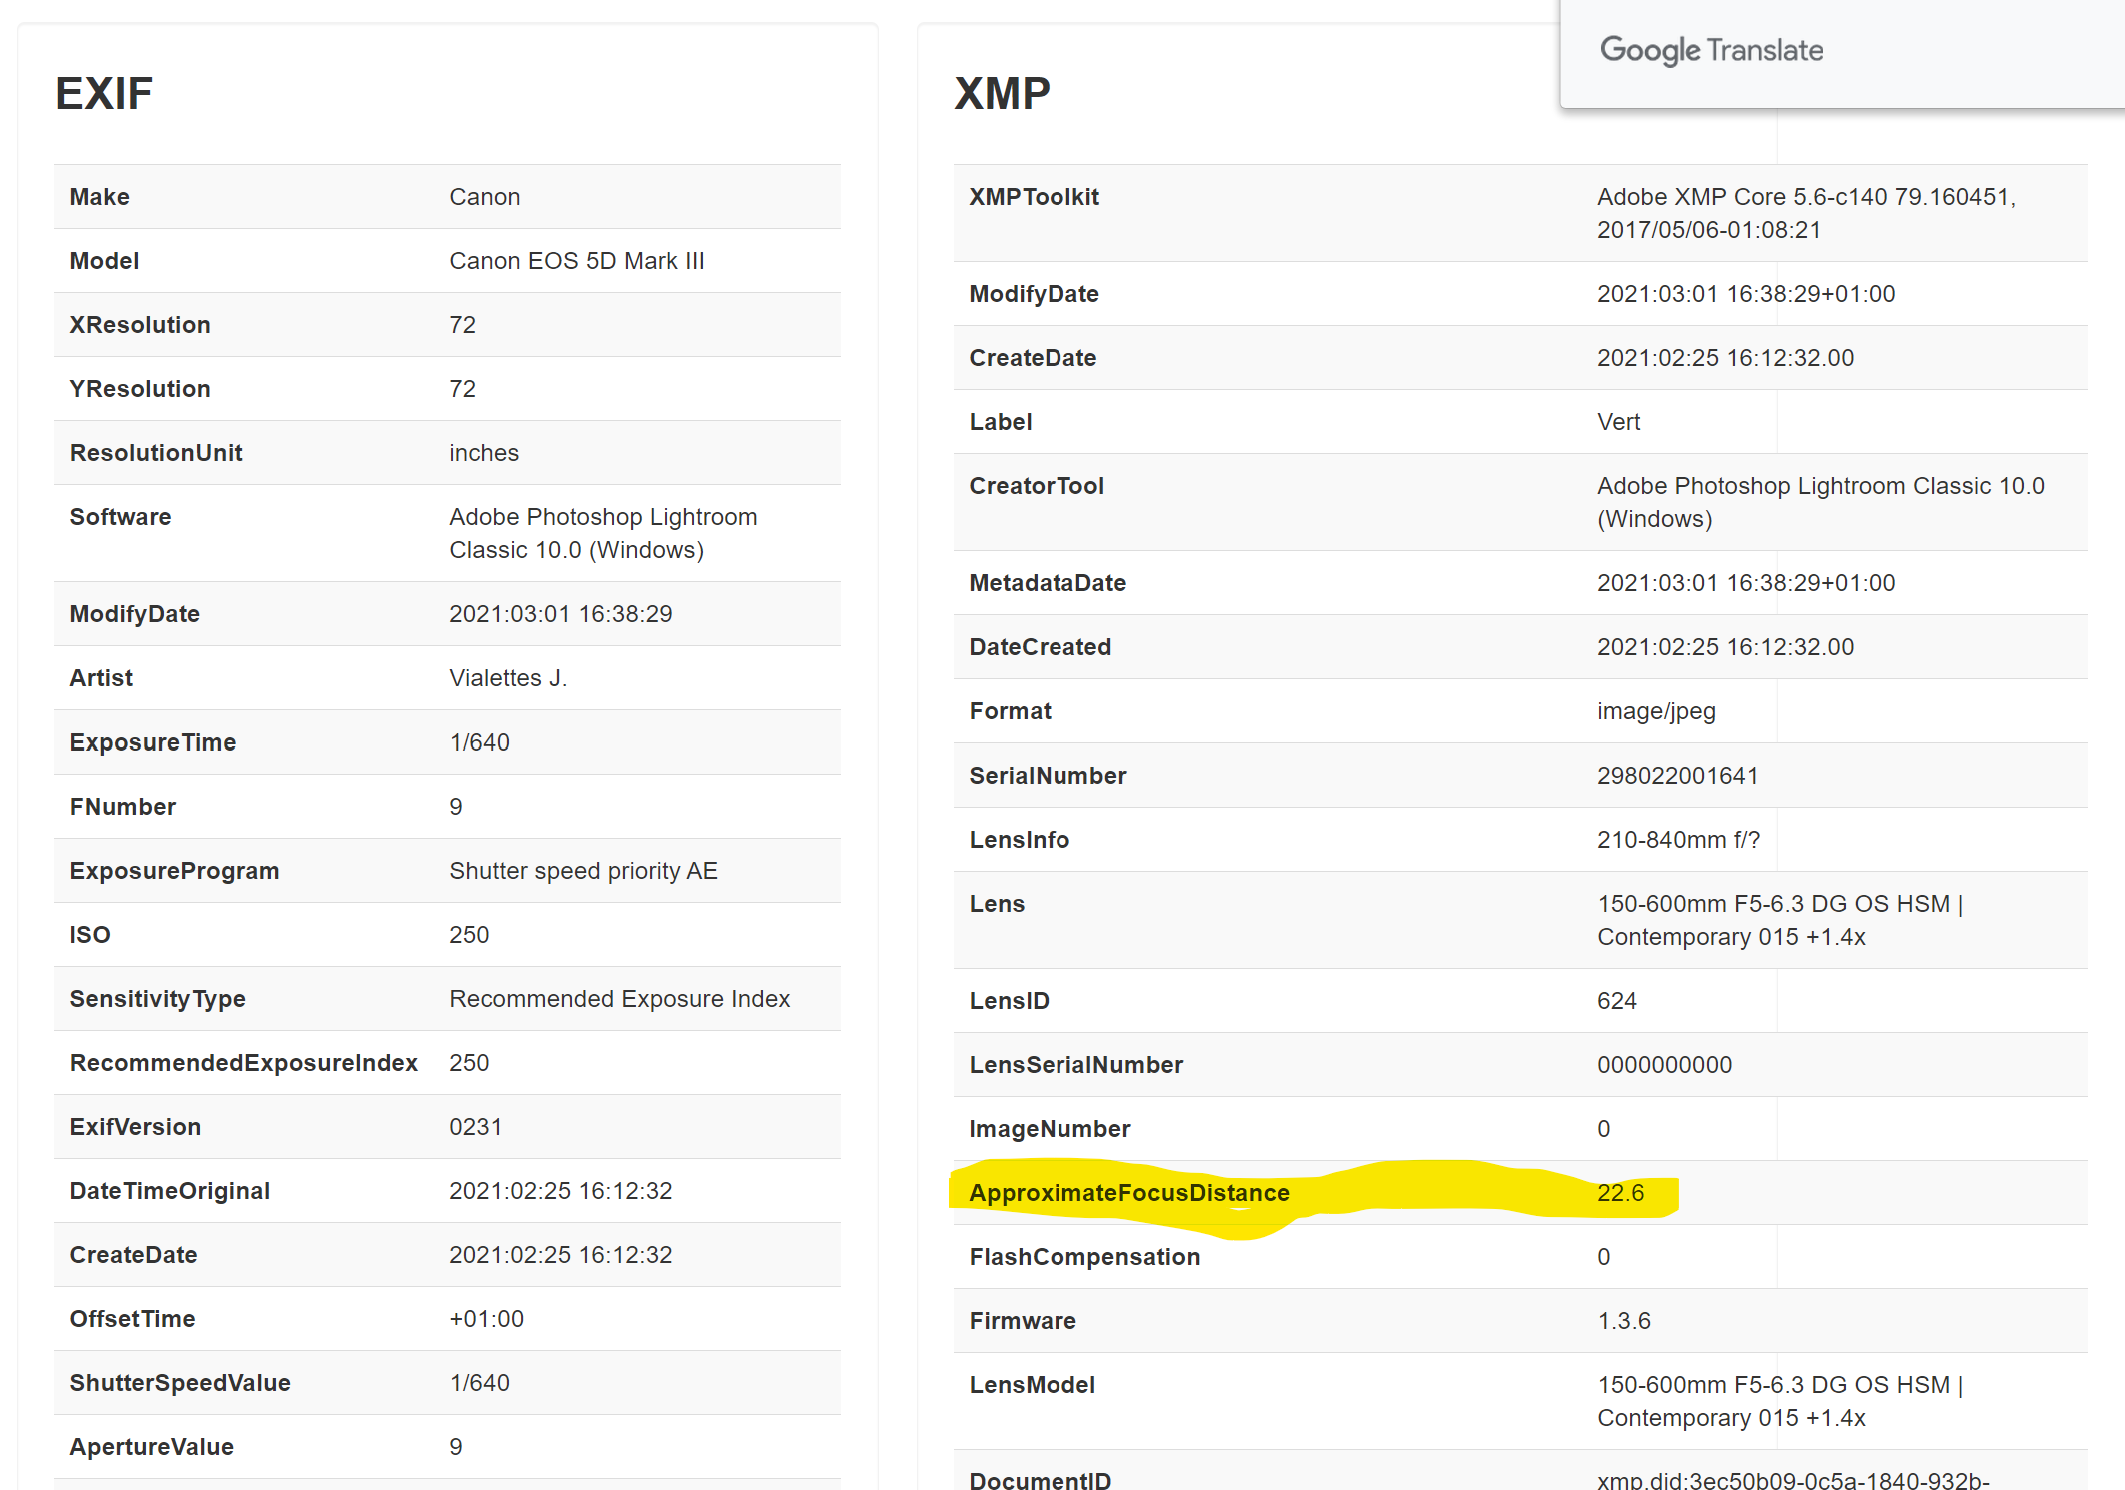Viewport: 2125px width, 1490px height.
Task: Click the XMPToolkit value Adobe XMP Core
Action: click(x=1806, y=213)
